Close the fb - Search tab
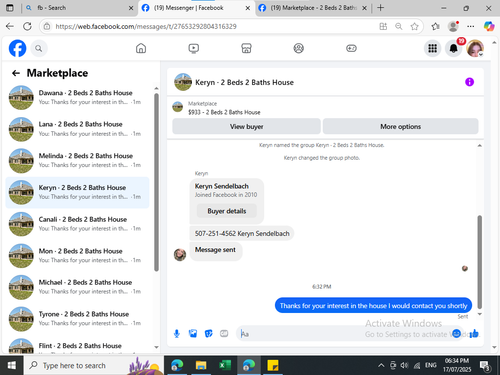The width and height of the screenshot is (500, 375). (131, 8)
